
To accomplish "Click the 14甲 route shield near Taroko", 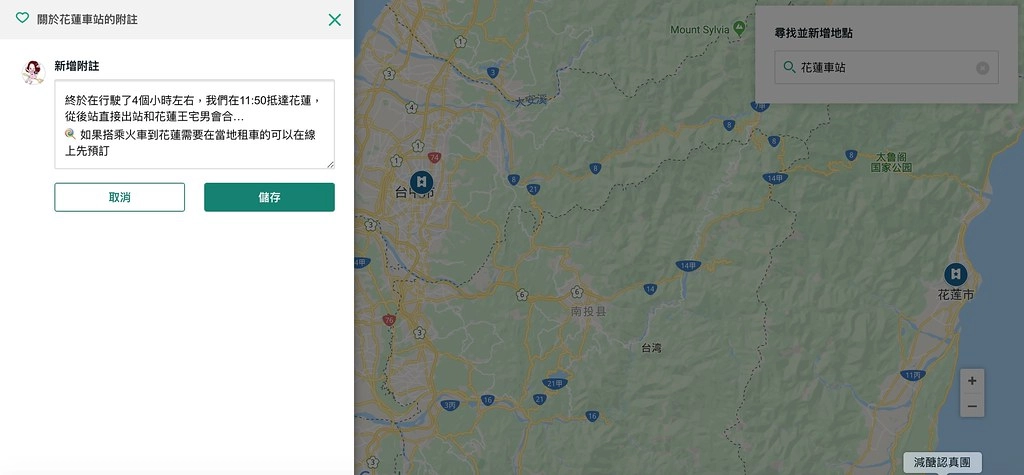I will (x=775, y=178).
